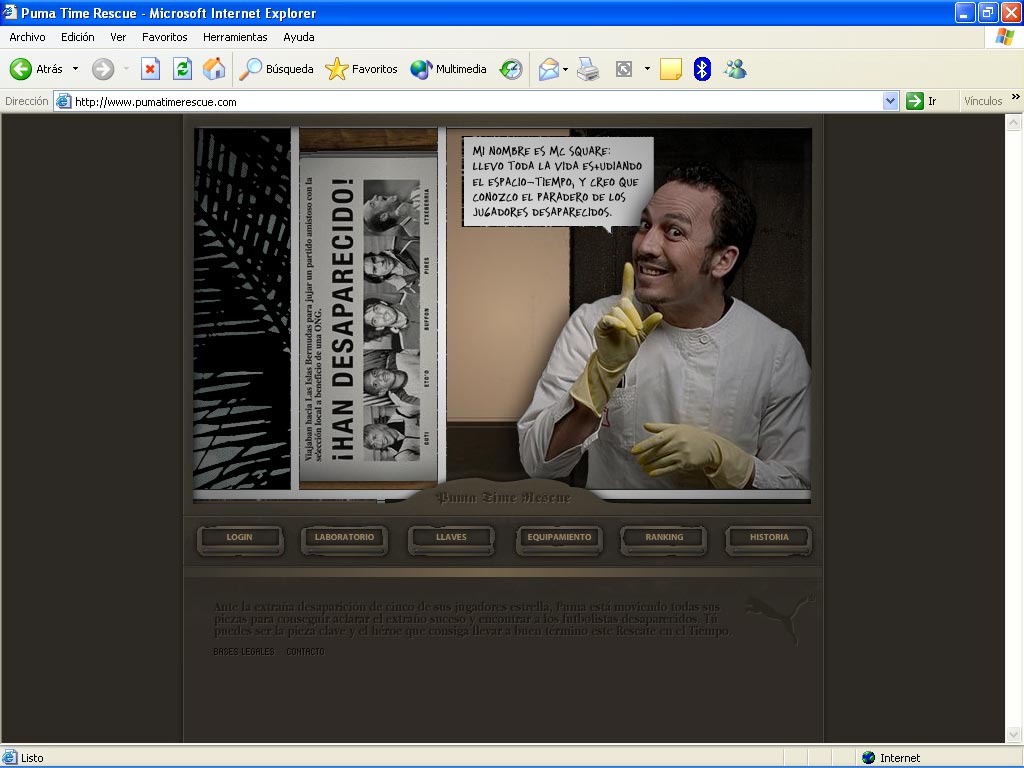Stop loading with the red X icon
1024x768 pixels.
tap(150, 69)
